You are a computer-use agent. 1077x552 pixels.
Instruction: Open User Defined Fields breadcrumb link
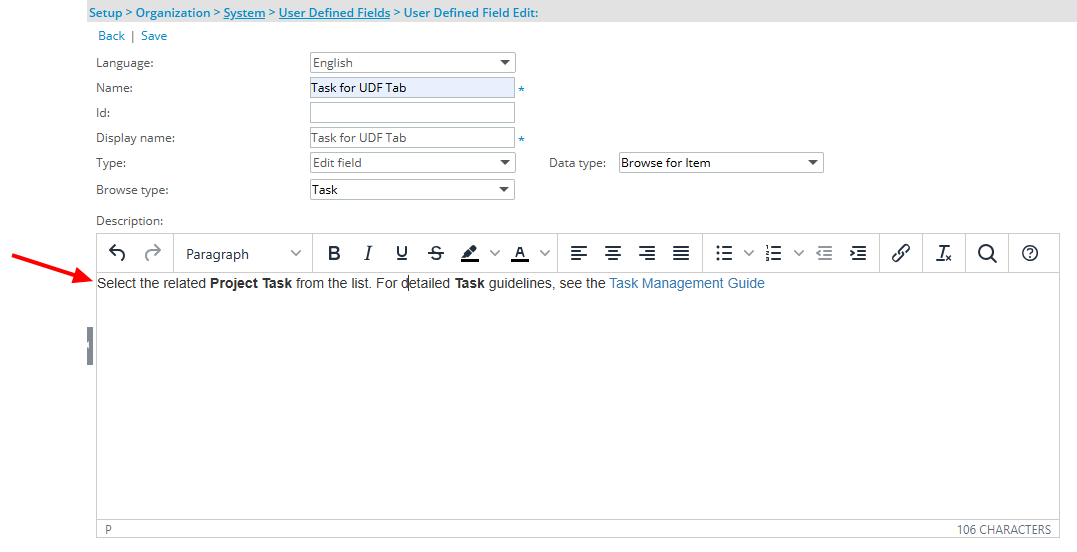[334, 13]
